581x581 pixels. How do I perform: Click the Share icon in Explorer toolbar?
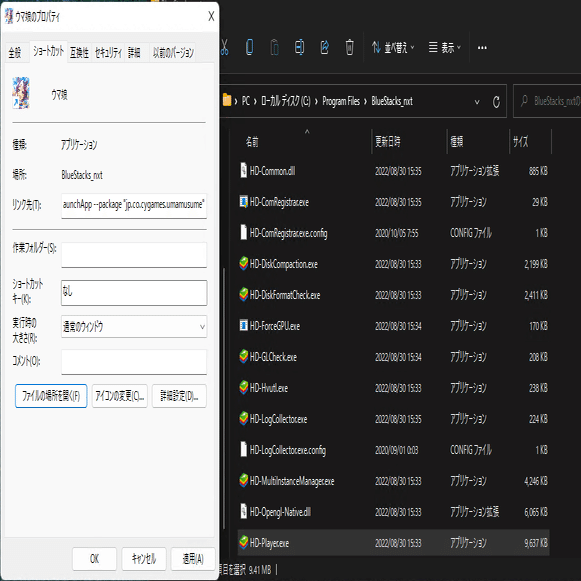coord(325,47)
